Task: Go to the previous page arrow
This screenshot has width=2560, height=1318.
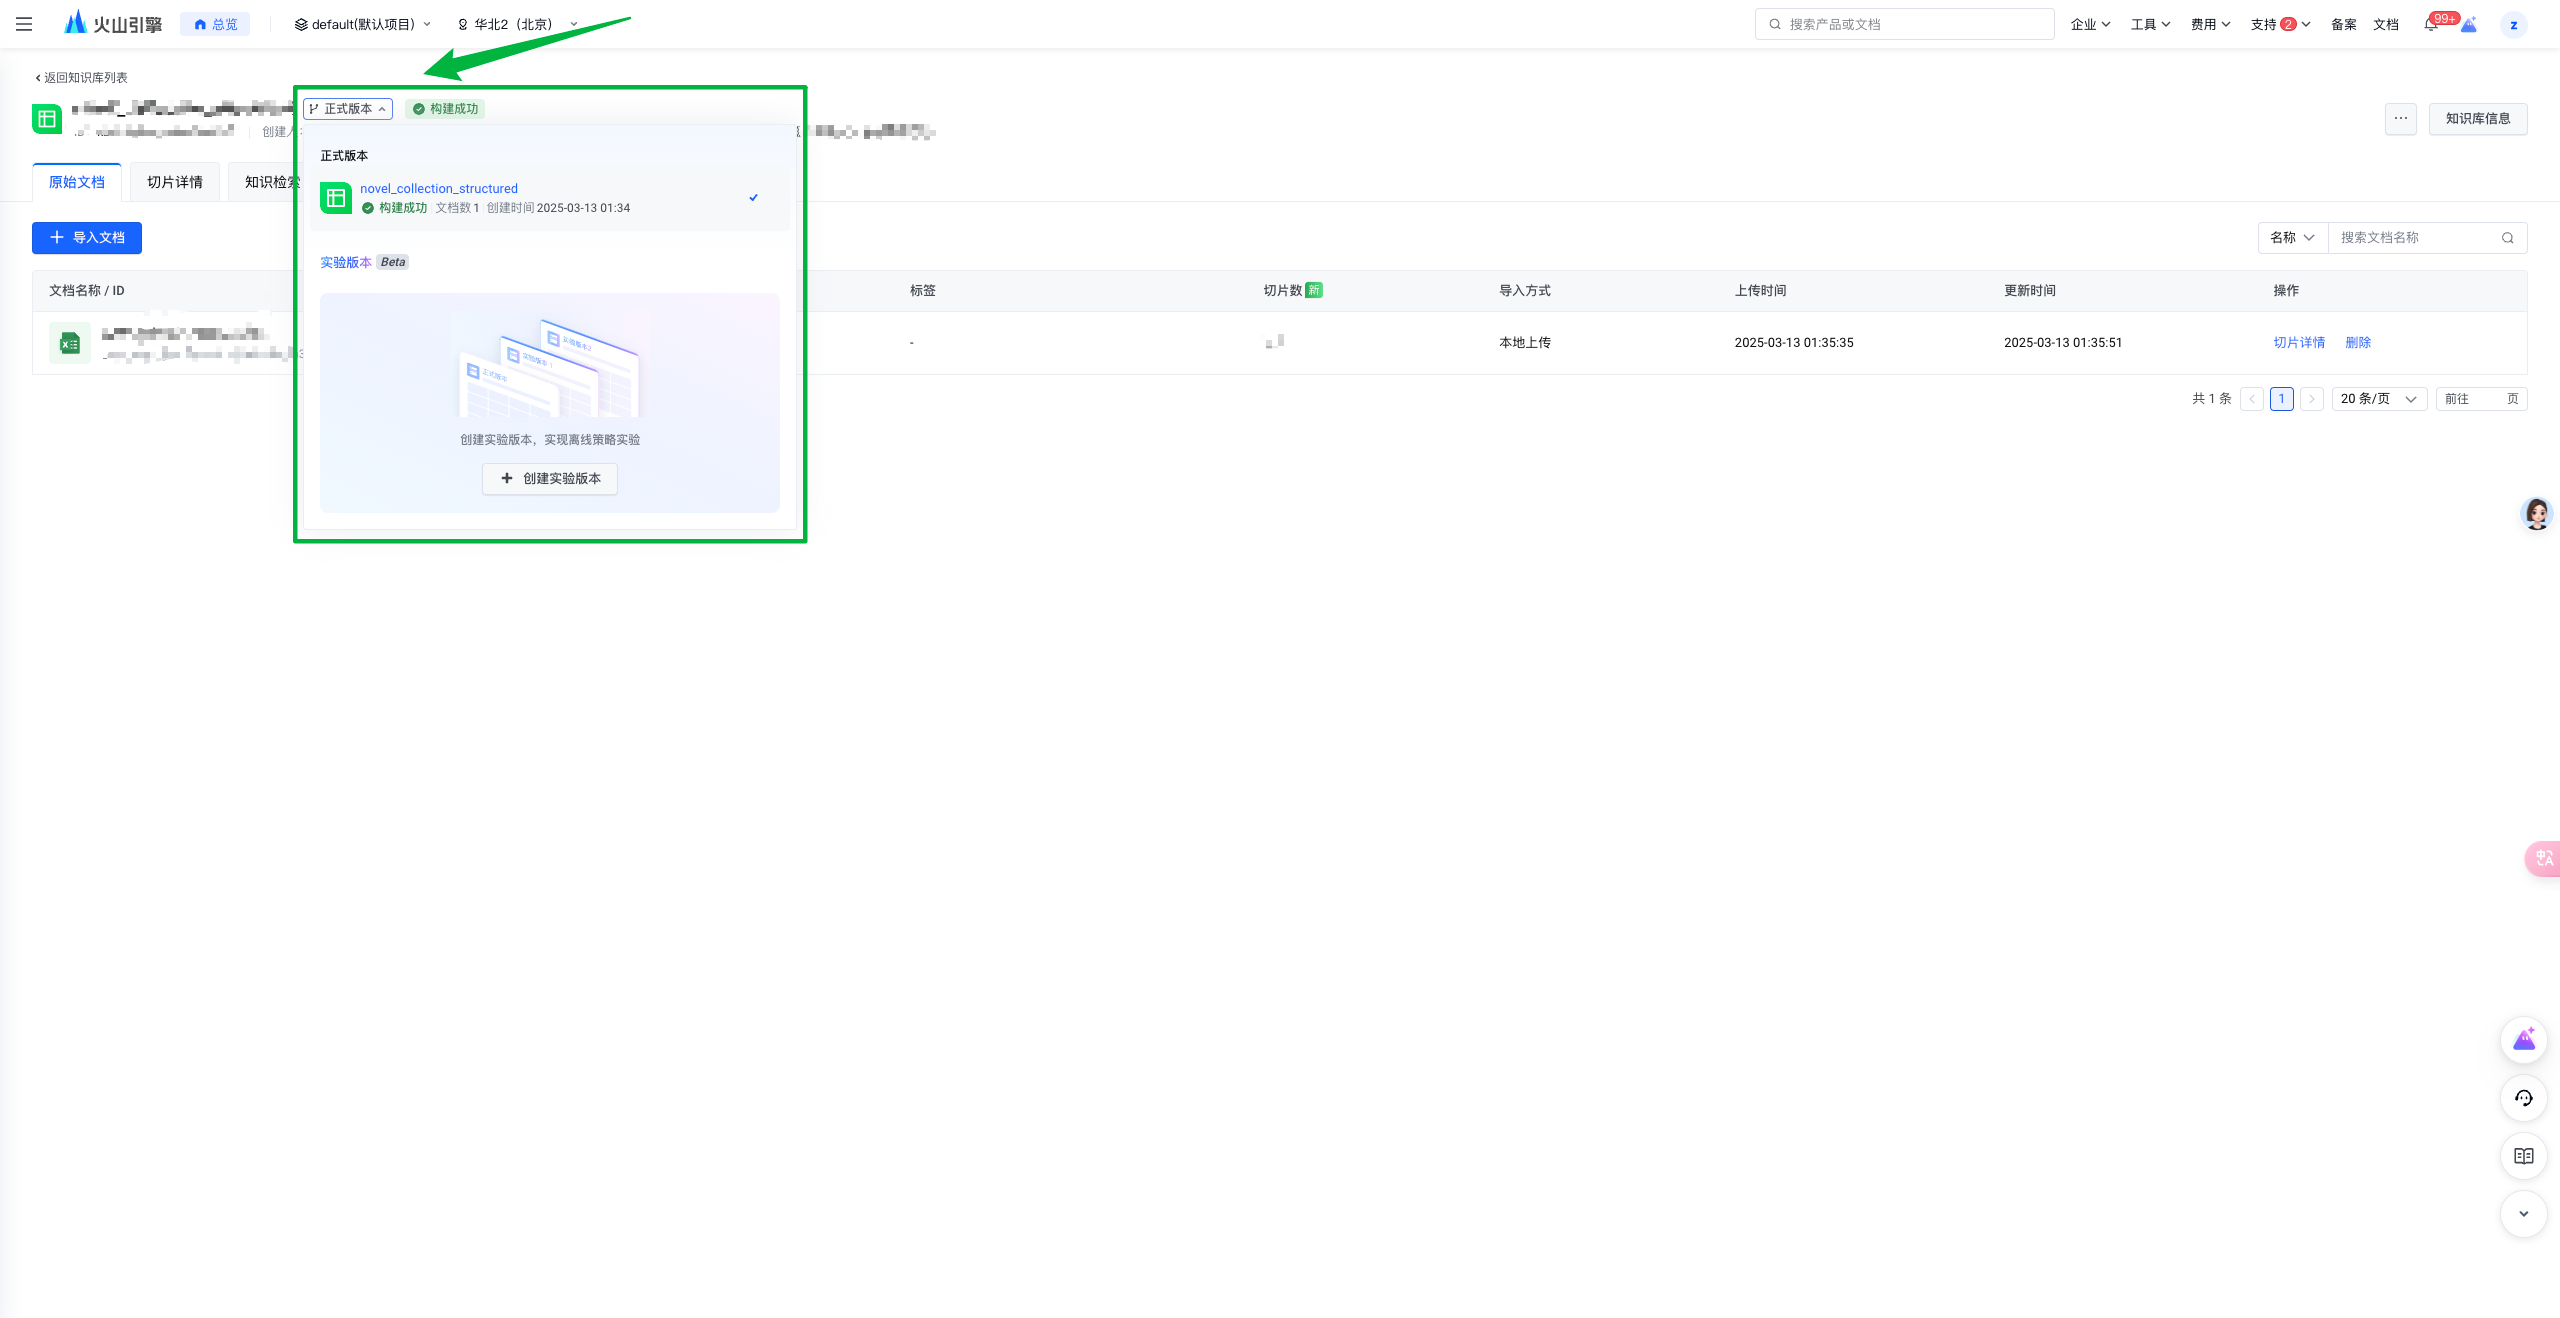Action: (x=2252, y=399)
